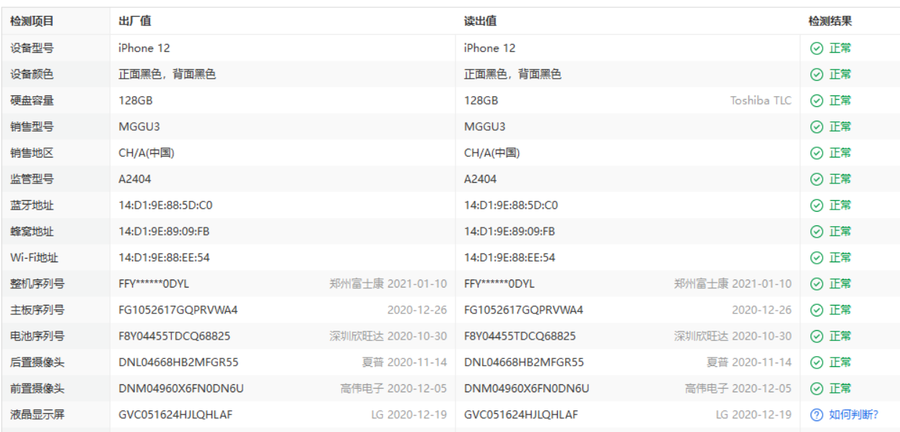Click factory Bluetooth address 14:D1:9E:88:5D:C0
This screenshot has width=900, height=432.
click(166, 205)
